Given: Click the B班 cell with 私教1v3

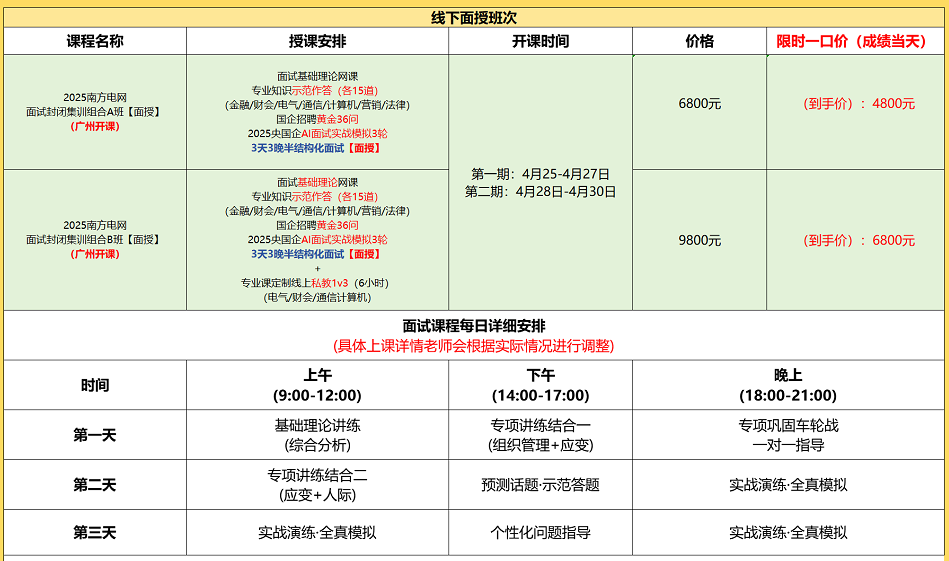Looking at the screenshot, I should pos(317,240).
